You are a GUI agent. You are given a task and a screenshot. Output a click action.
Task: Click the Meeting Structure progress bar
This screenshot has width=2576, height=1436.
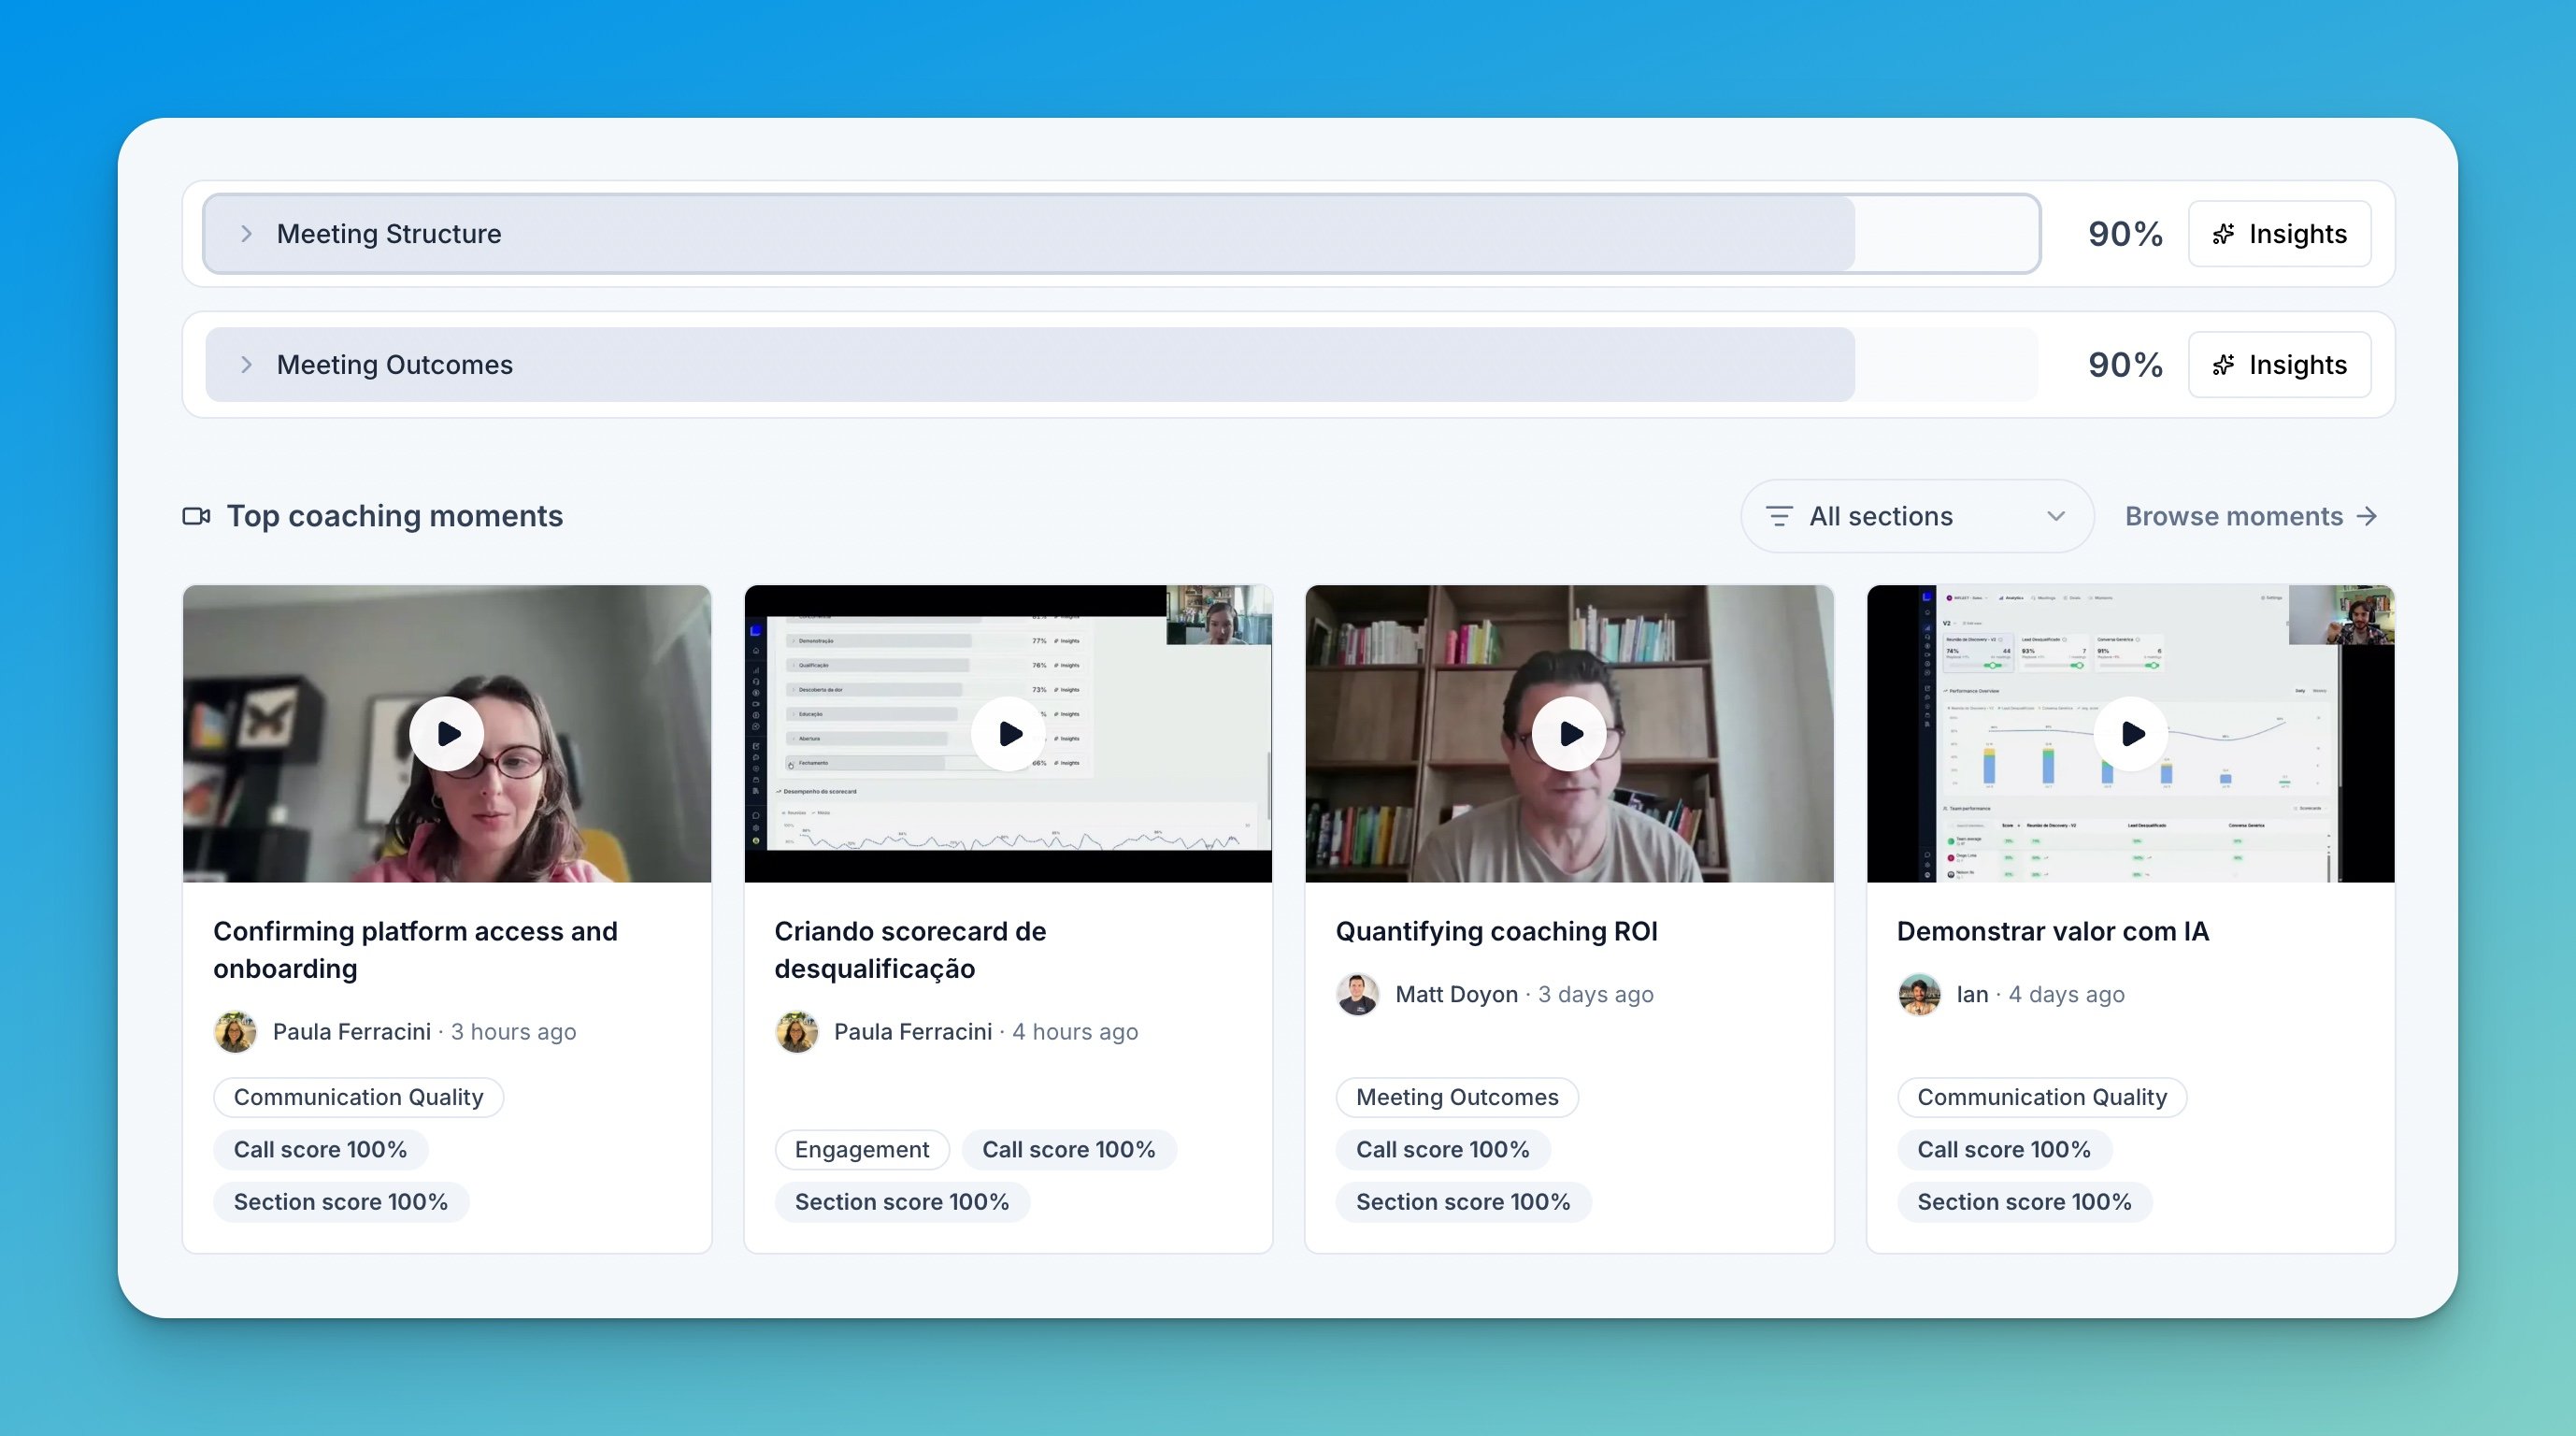point(1121,234)
